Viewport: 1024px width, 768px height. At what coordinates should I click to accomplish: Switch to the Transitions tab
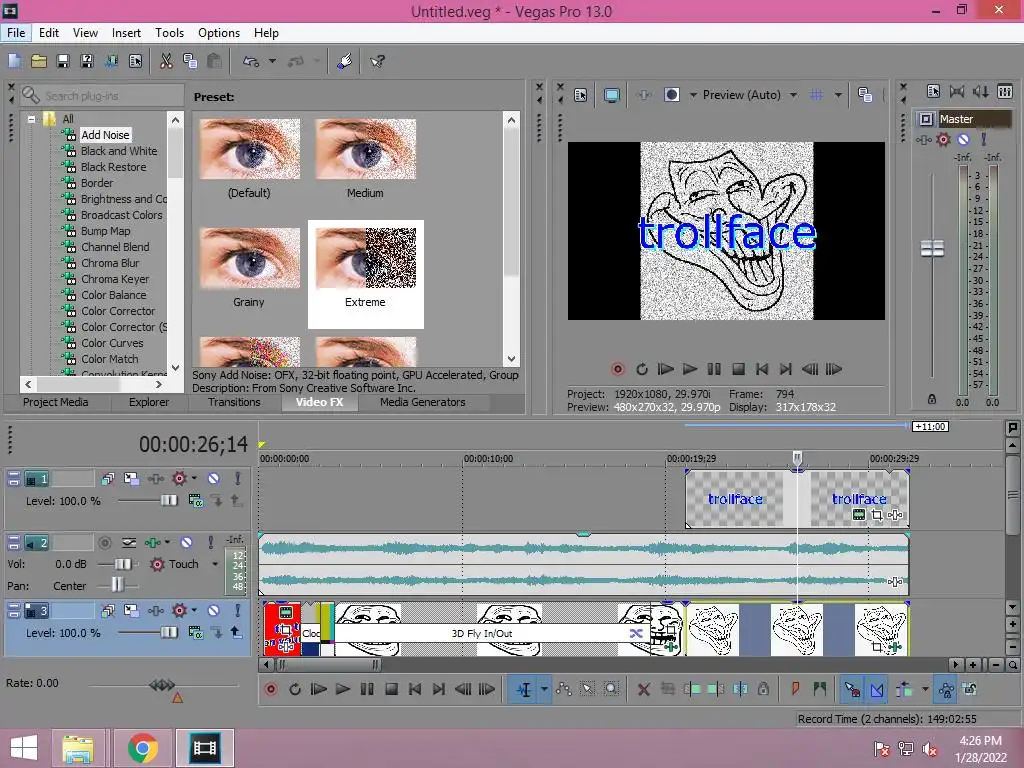234,402
